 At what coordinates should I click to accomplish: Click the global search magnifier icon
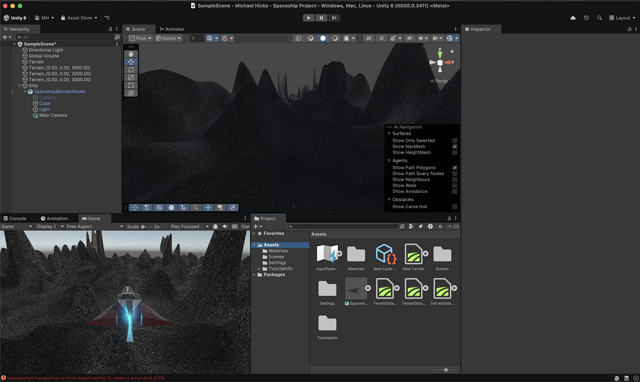pyautogui.click(x=599, y=18)
